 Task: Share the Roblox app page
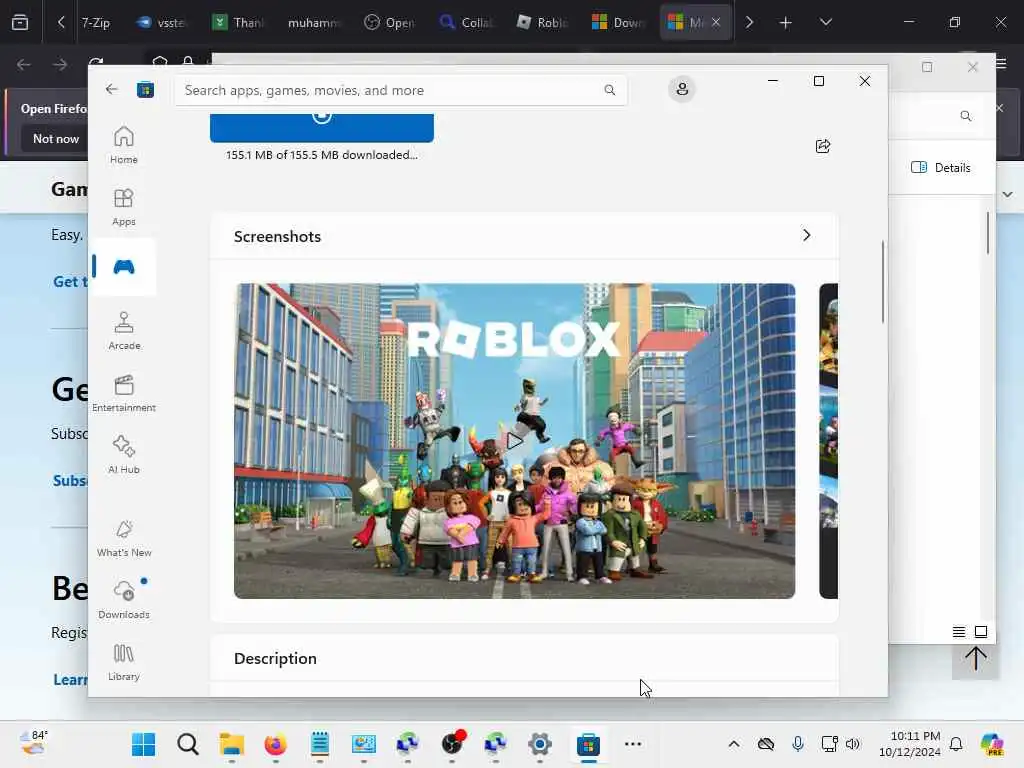823,146
